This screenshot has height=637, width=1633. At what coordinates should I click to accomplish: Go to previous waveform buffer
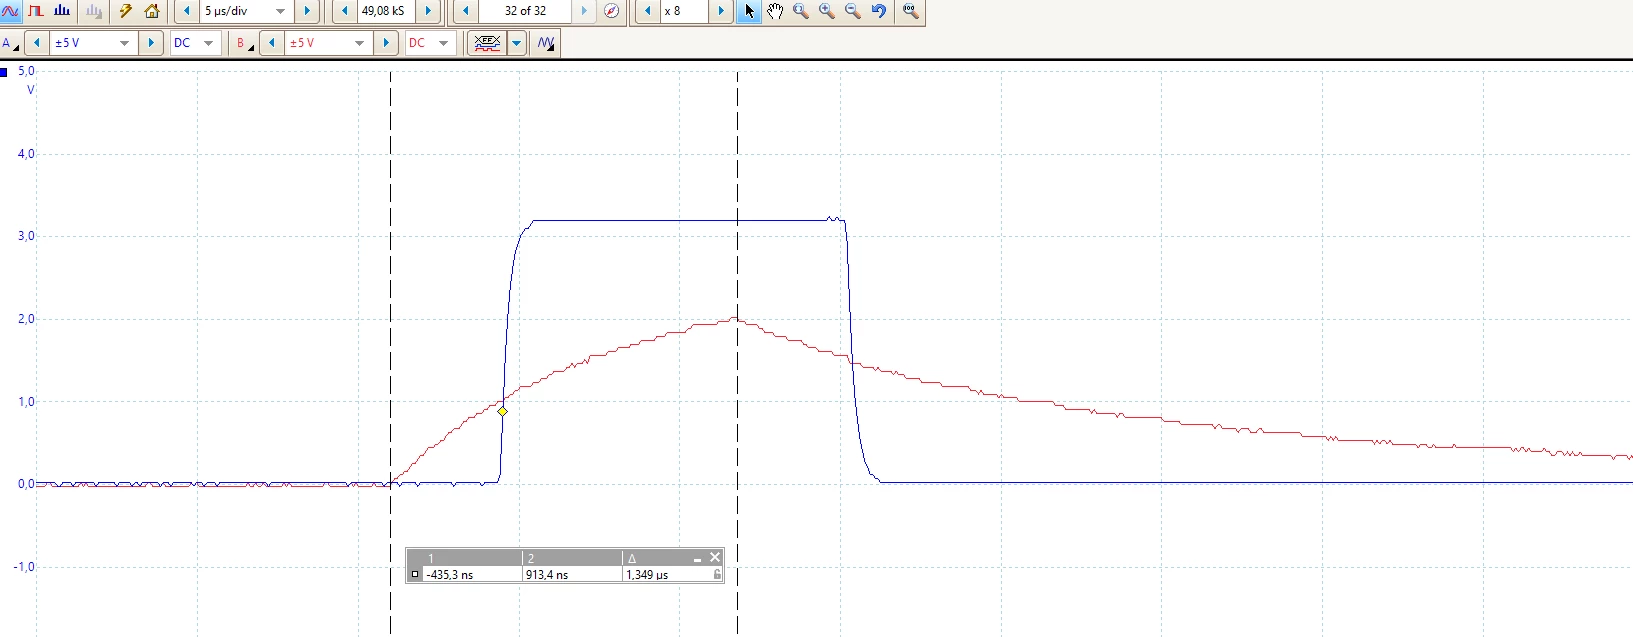[x=466, y=11]
